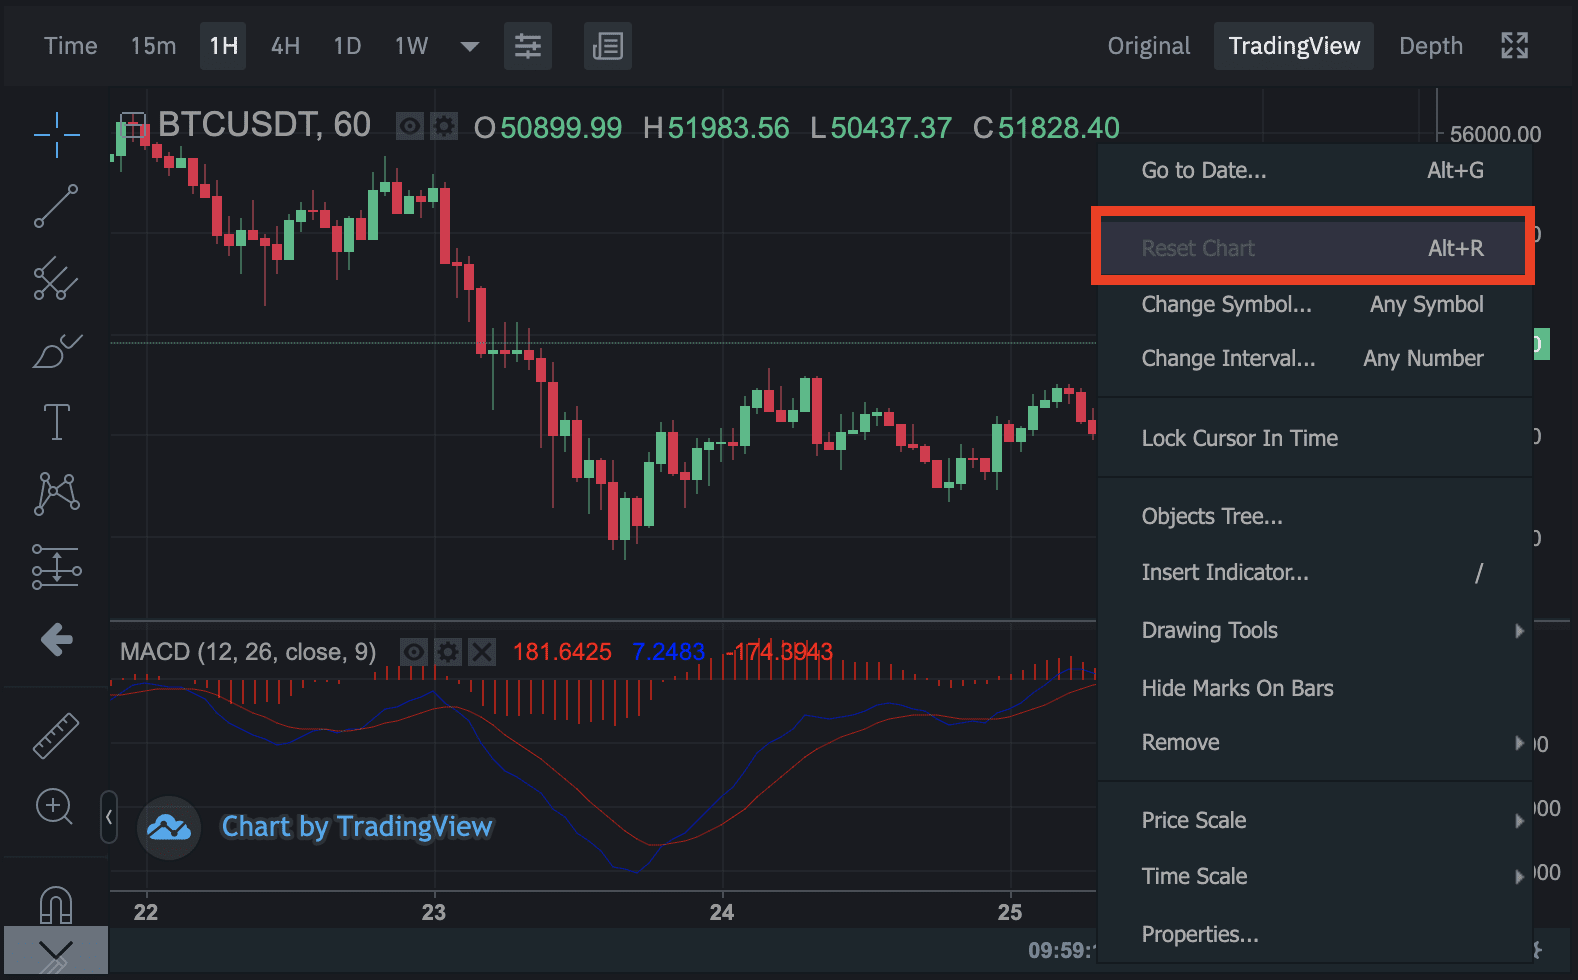Screen dimensions: 1578x980
Task: Select the text annotation tool
Action: click(x=57, y=422)
